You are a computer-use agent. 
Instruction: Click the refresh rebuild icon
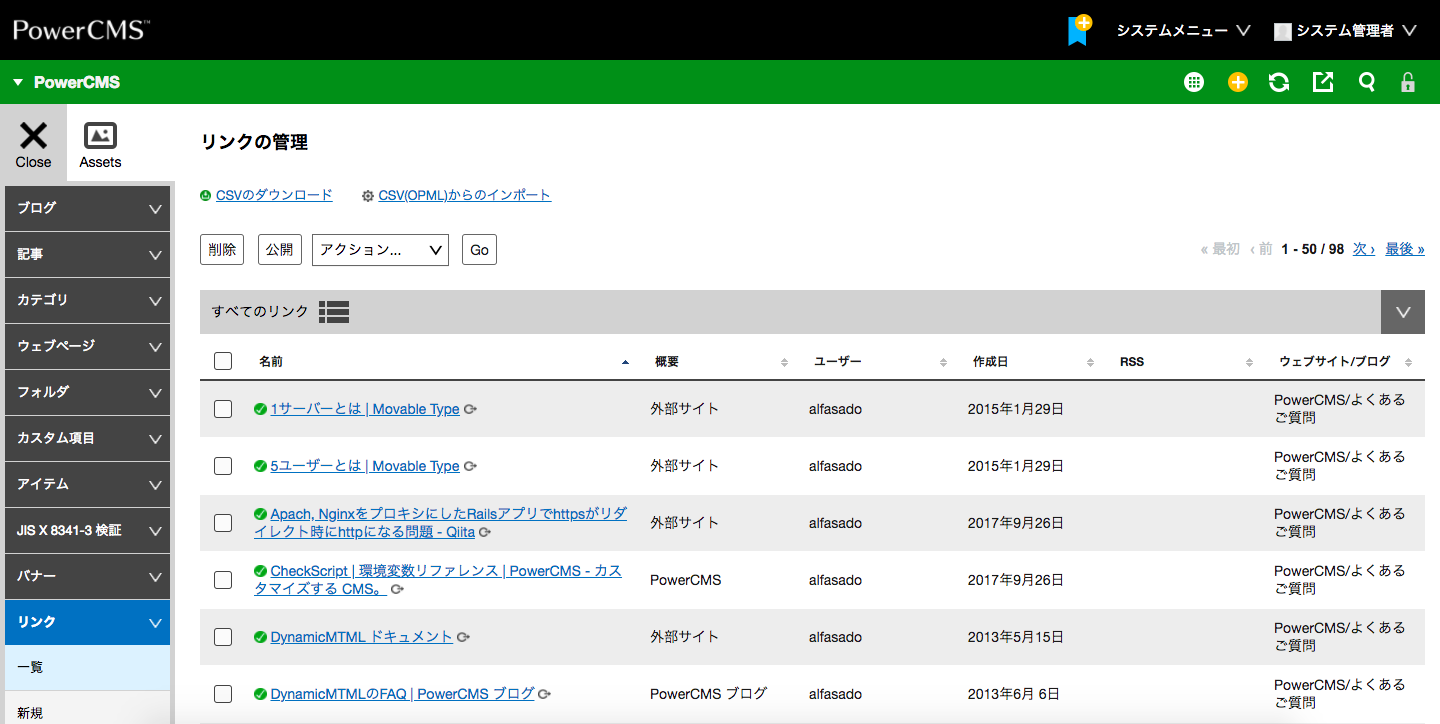(1279, 83)
